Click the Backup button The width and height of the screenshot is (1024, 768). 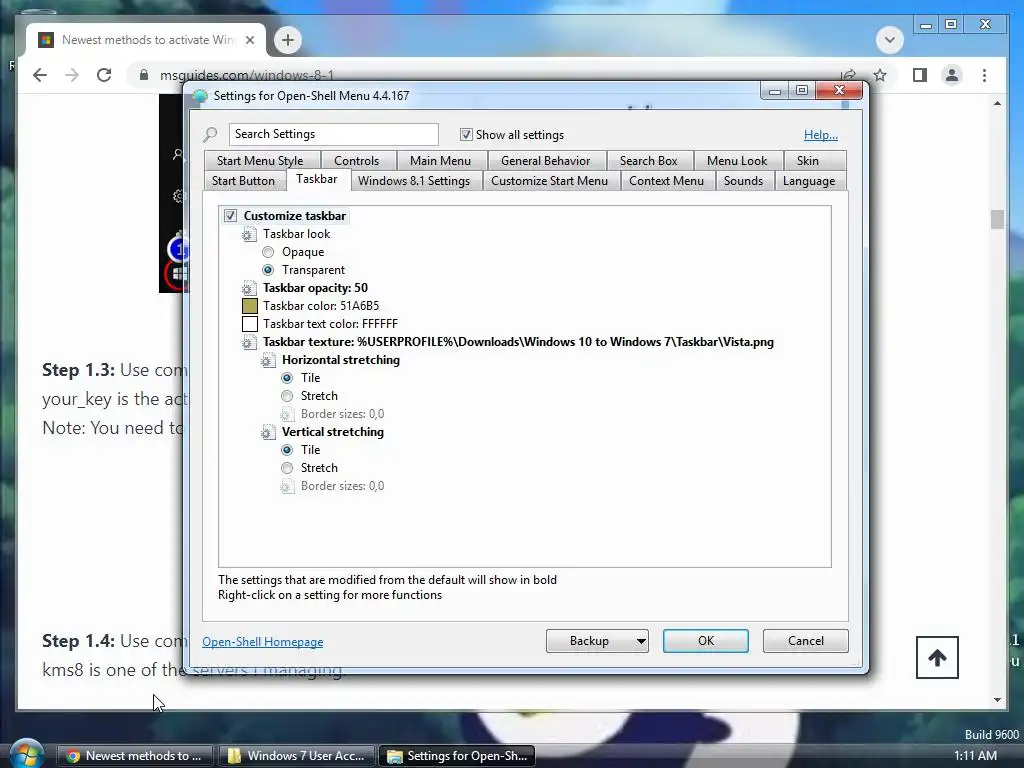[590, 641]
